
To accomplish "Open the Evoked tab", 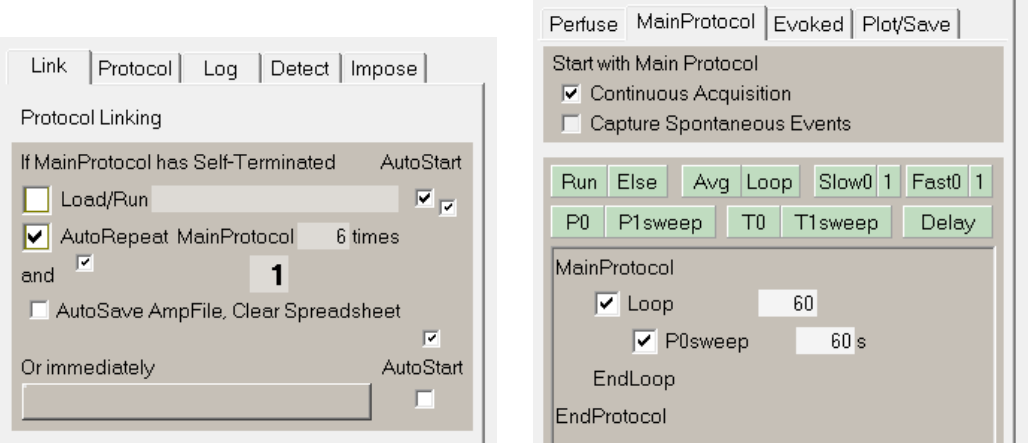I will 808,24.
